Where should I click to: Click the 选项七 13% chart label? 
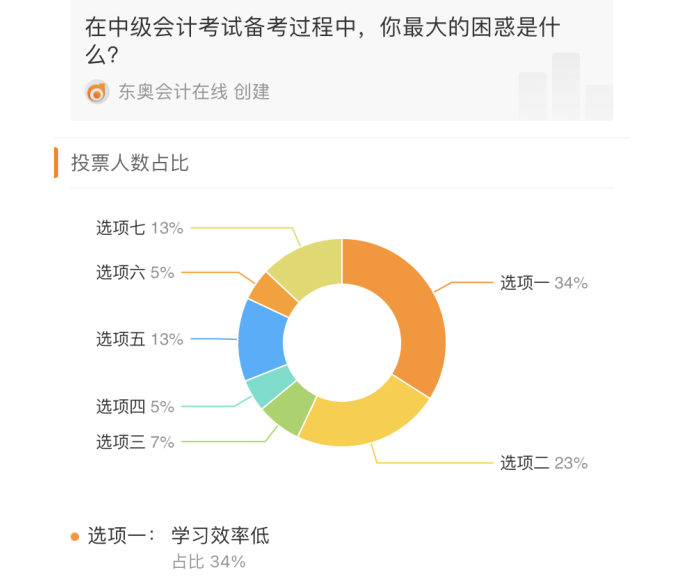point(139,228)
